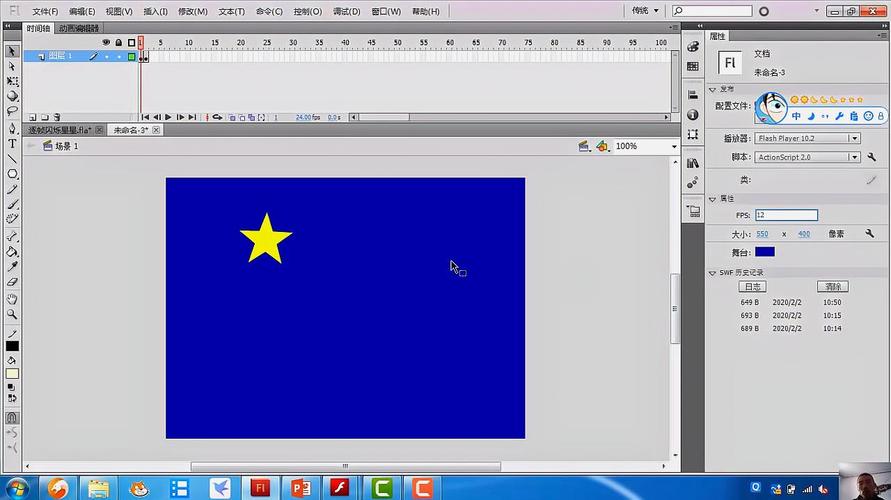Toggle the Loop playback button
This screenshot has height=500, width=891.
[x=217, y=117]
